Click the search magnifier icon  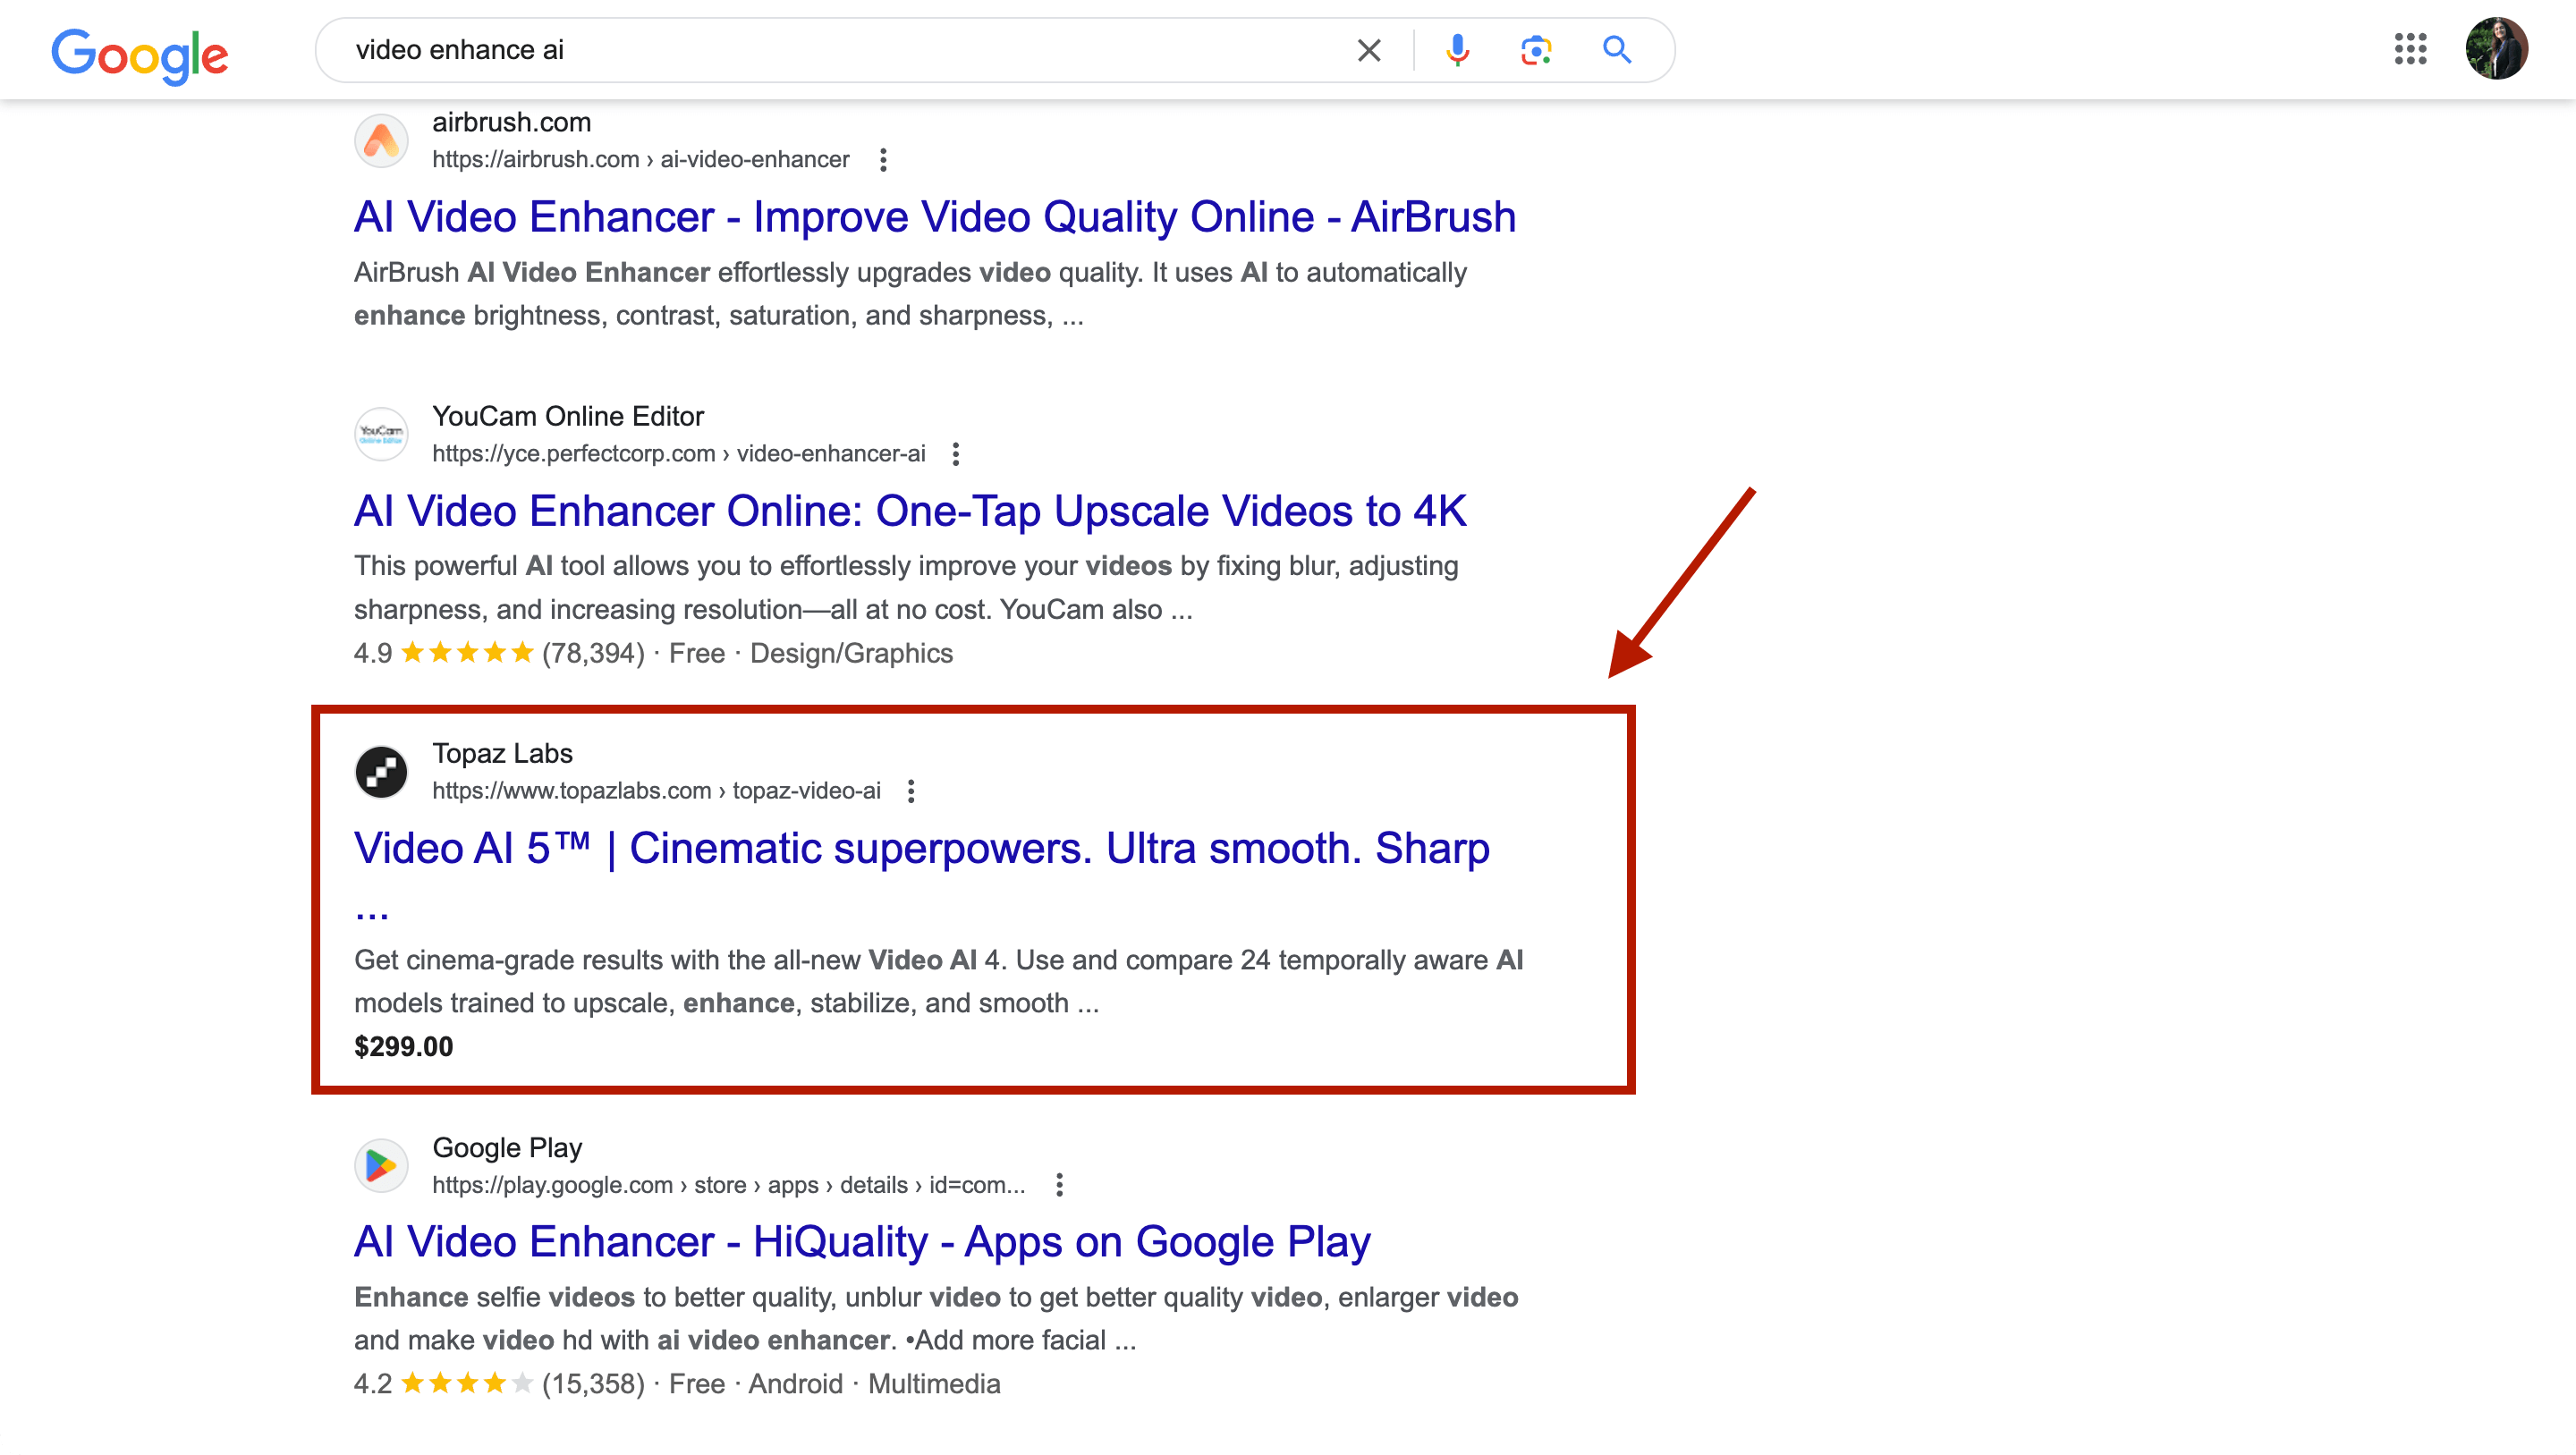[x=1616, y=49]
